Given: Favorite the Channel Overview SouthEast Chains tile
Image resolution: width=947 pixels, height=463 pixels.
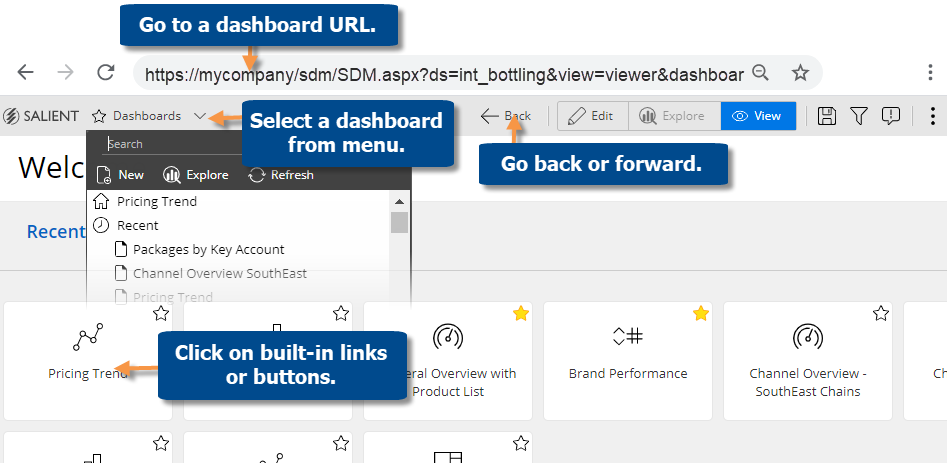Looking at the screenshot, I should click(880, 314).
